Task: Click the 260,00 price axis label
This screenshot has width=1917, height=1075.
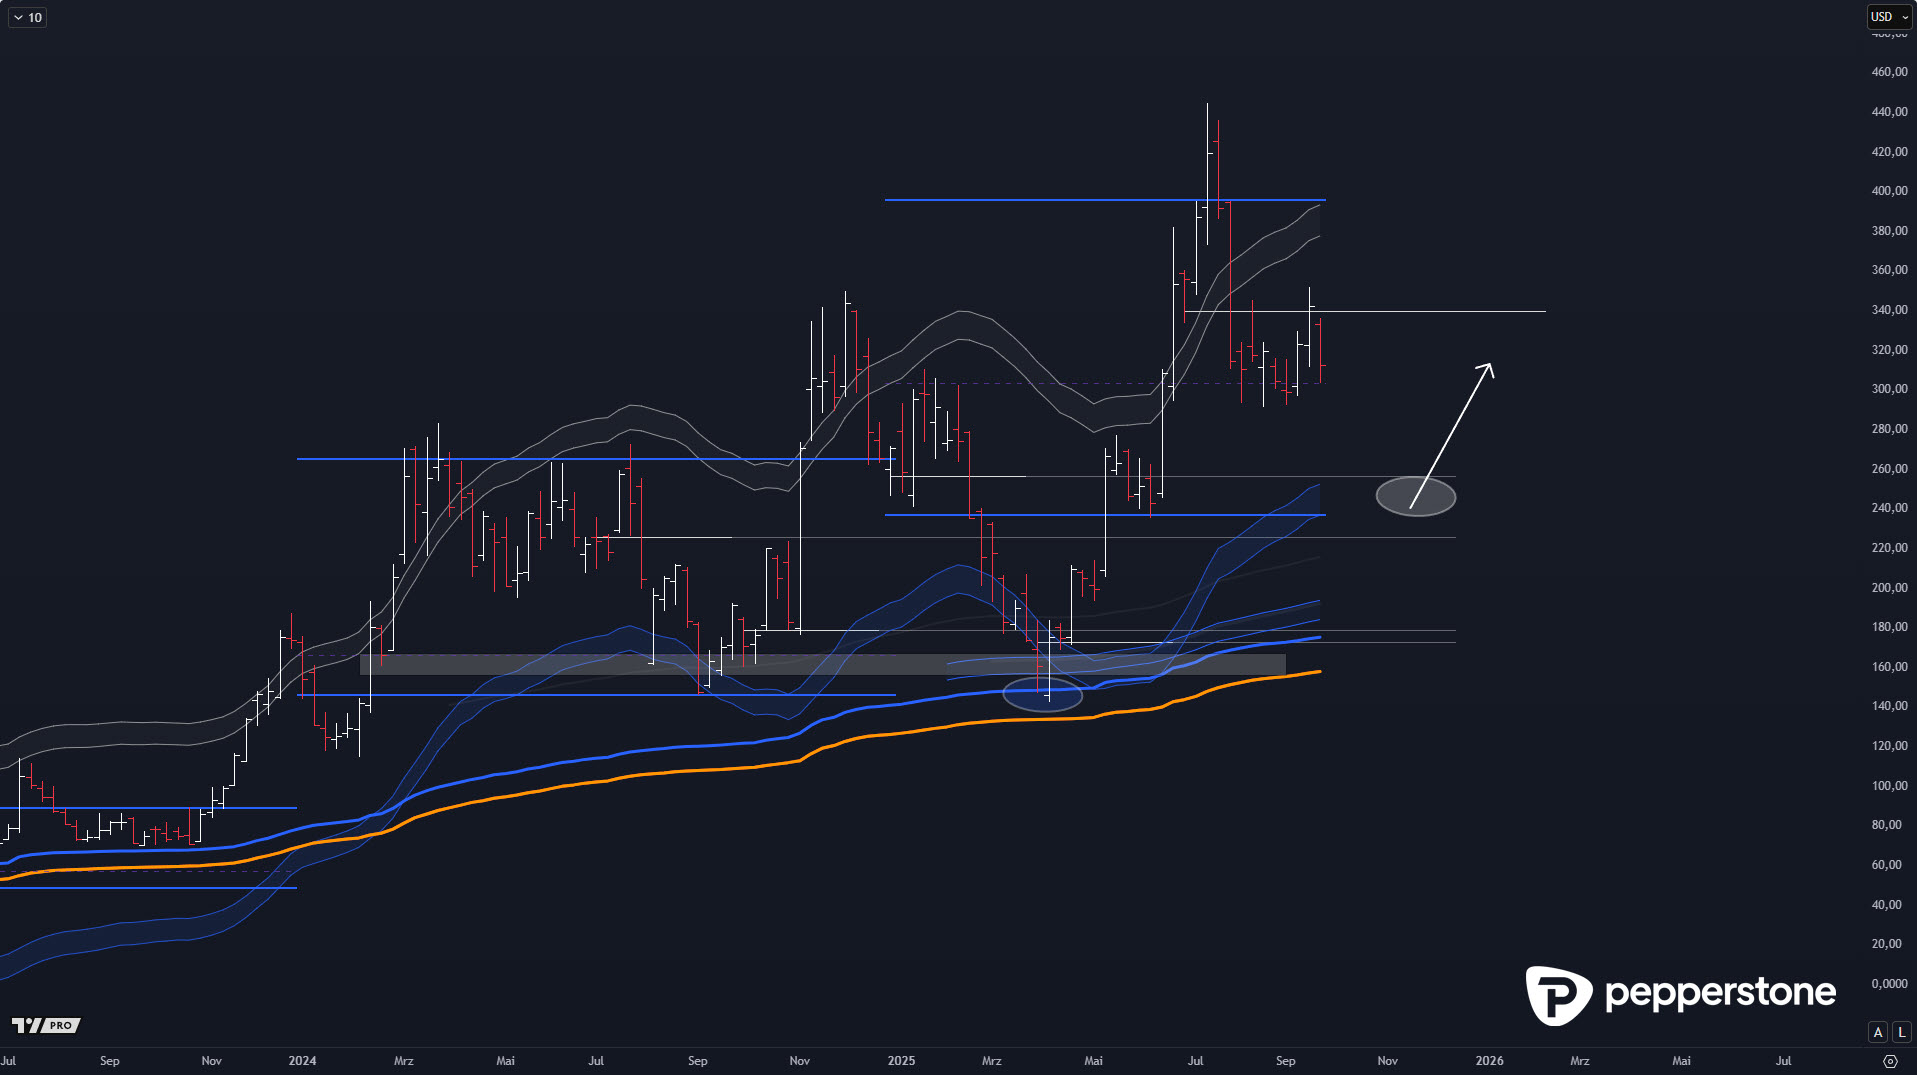Action: (x=1889, y=469)
